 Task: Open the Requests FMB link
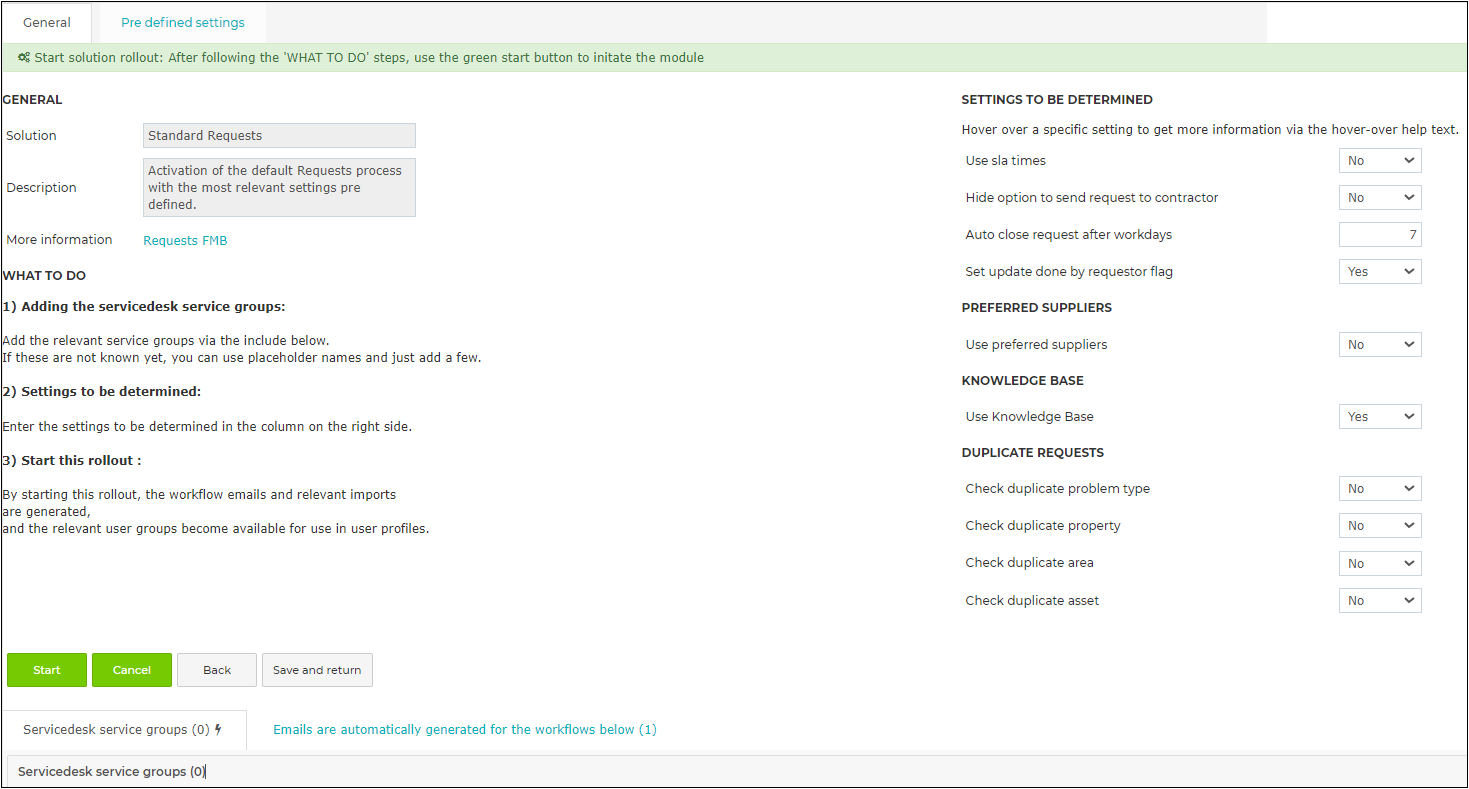click(x=185, y=240)
